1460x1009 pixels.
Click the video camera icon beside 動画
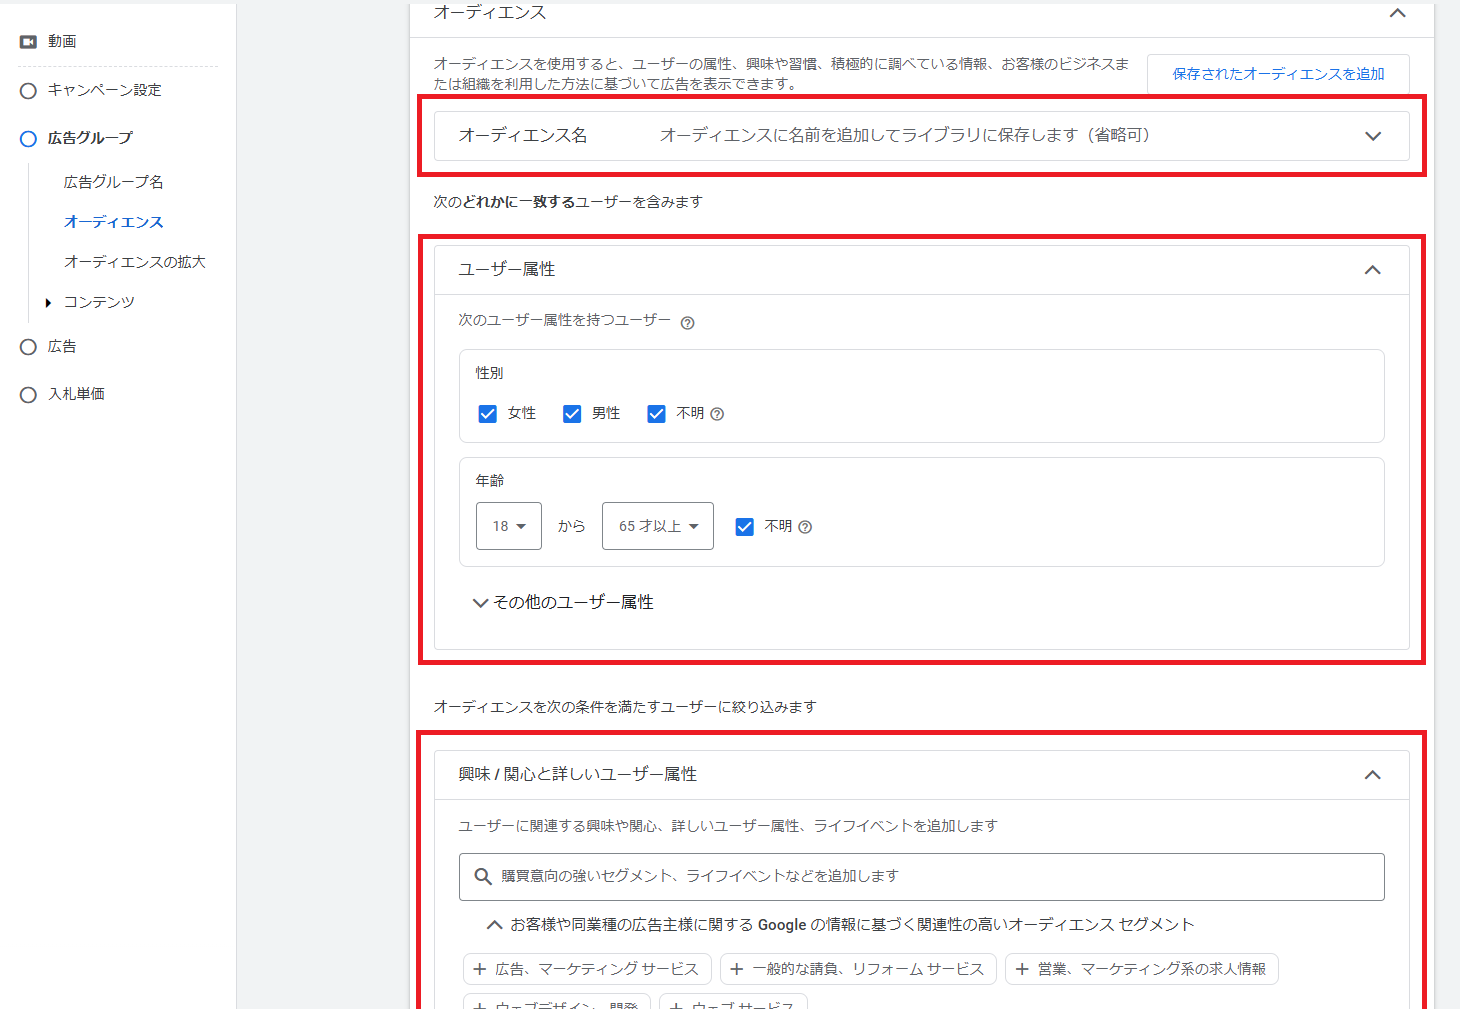point(28,42)
